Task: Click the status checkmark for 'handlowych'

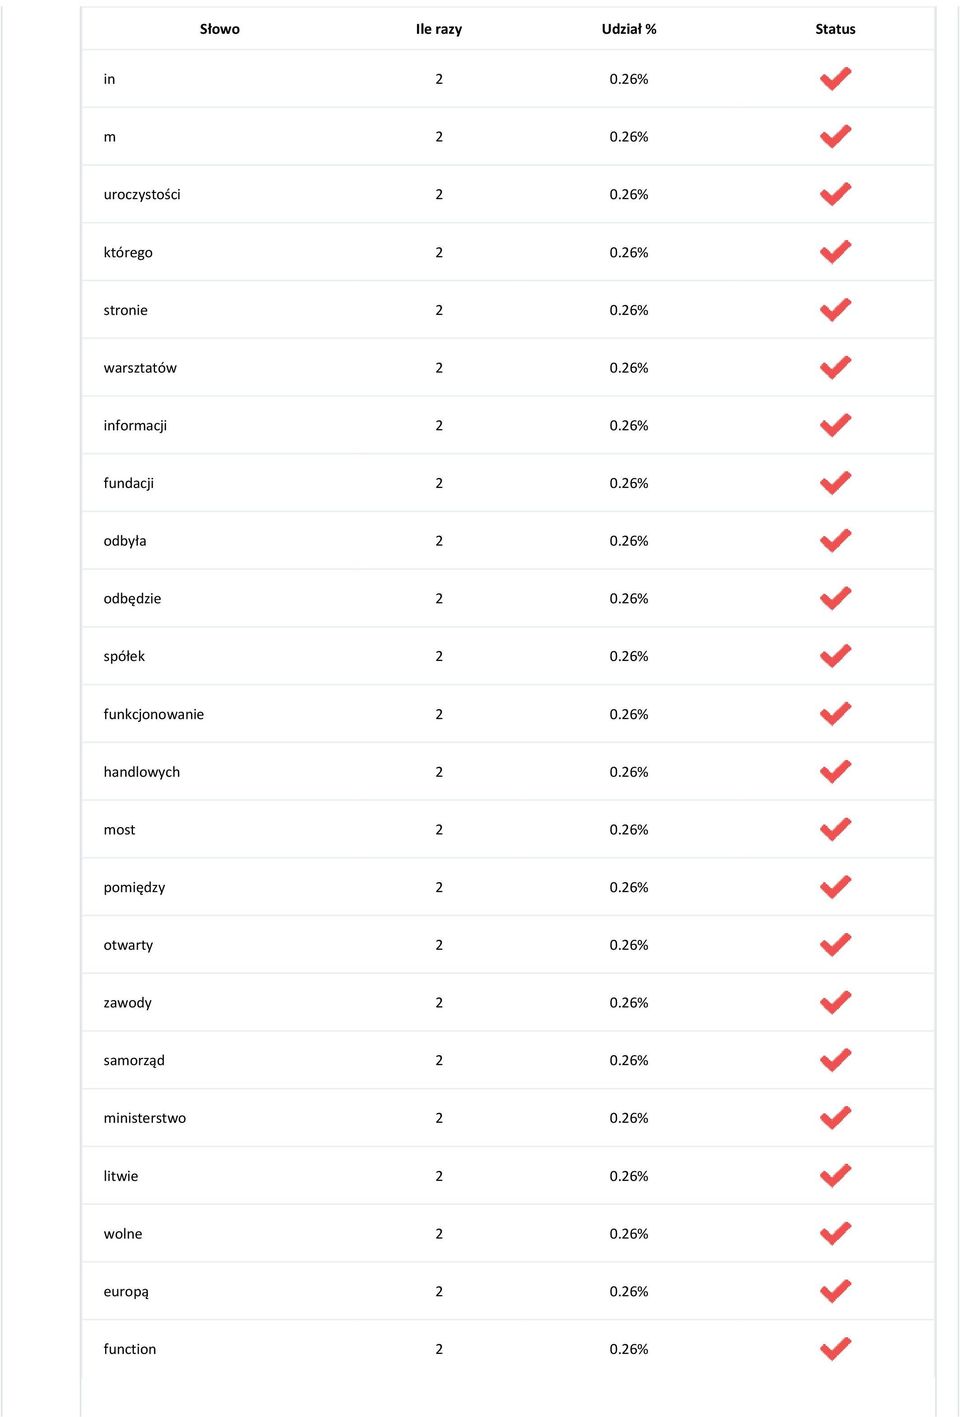Action: click(835, 772)
